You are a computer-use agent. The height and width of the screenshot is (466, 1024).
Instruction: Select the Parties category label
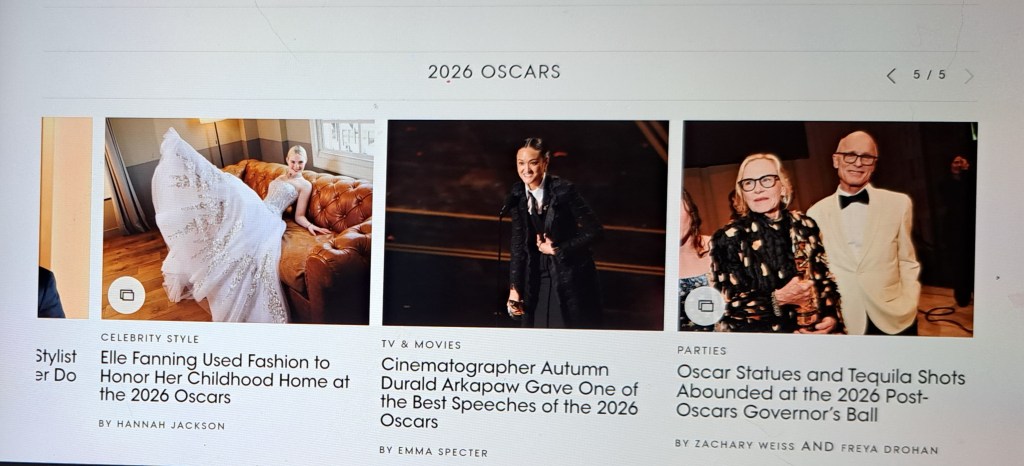701,350
